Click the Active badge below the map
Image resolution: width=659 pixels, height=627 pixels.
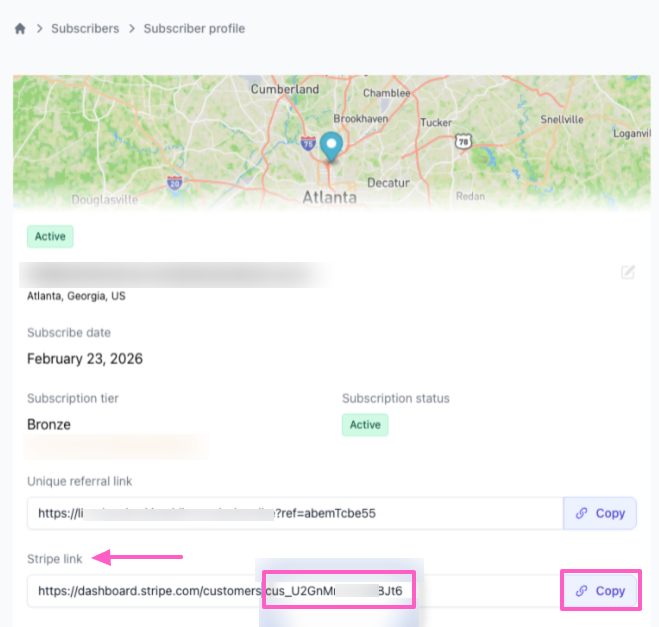(50, 237)
